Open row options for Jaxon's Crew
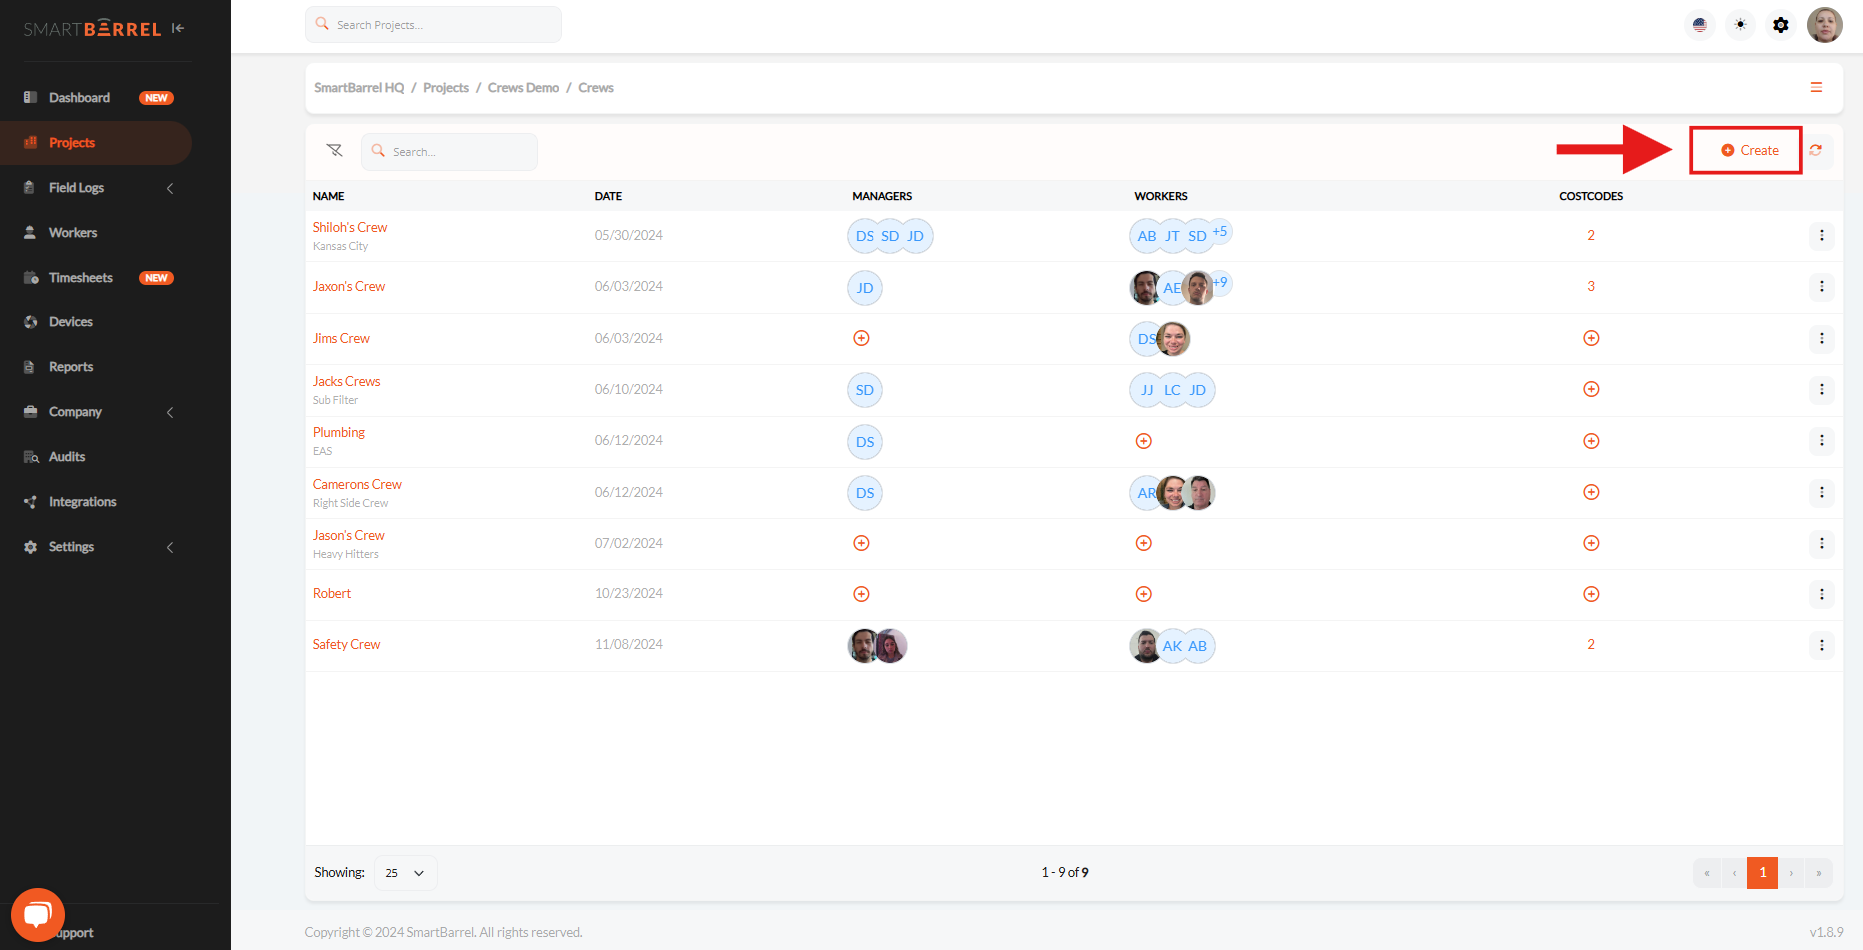The image size is (1863, 950). coord(1821,287)
